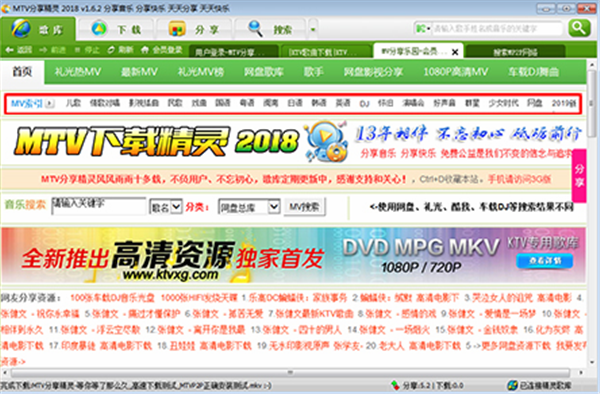Open the 分享 share section icon
This screenshot has height=394, width=600.
tap(177, 29)
